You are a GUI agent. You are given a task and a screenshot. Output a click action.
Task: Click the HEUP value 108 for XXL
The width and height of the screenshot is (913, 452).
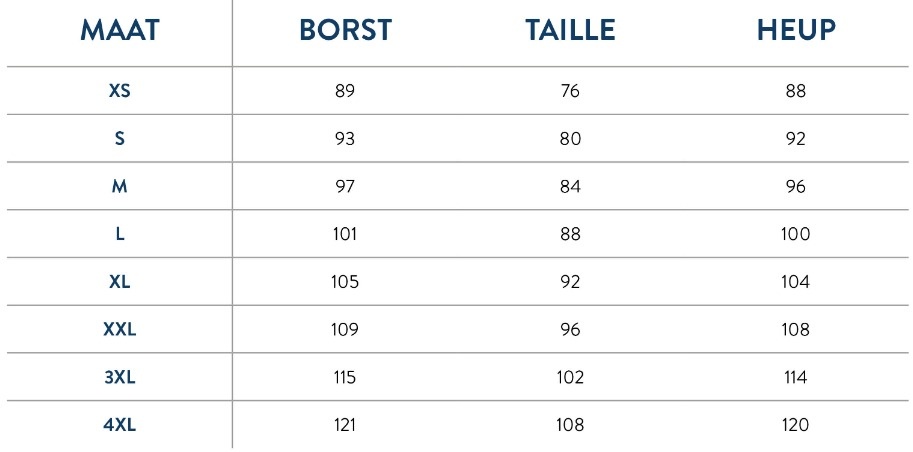click(796, 329)
